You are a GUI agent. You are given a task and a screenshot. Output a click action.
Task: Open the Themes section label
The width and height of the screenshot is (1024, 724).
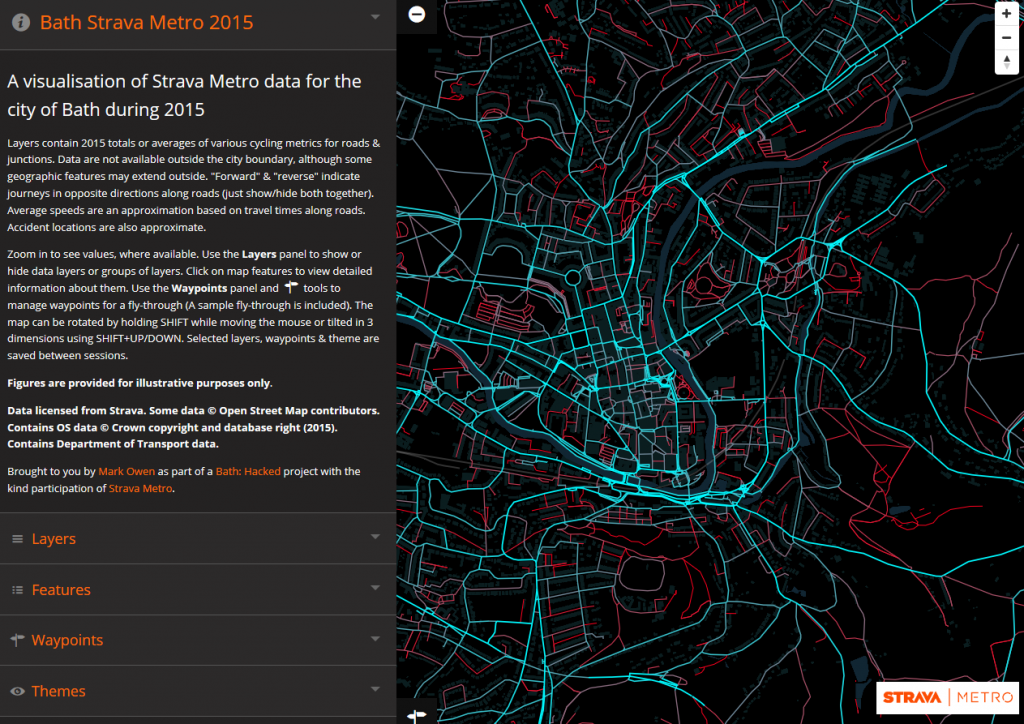click(x=58, y=691)
